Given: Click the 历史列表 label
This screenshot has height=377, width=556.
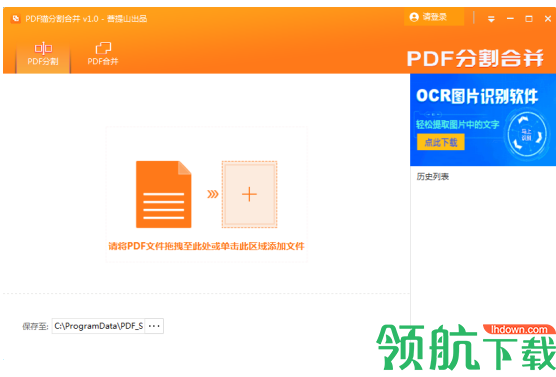Looking at the screenshot, I should pyautogui.click(x=433, y=177).
